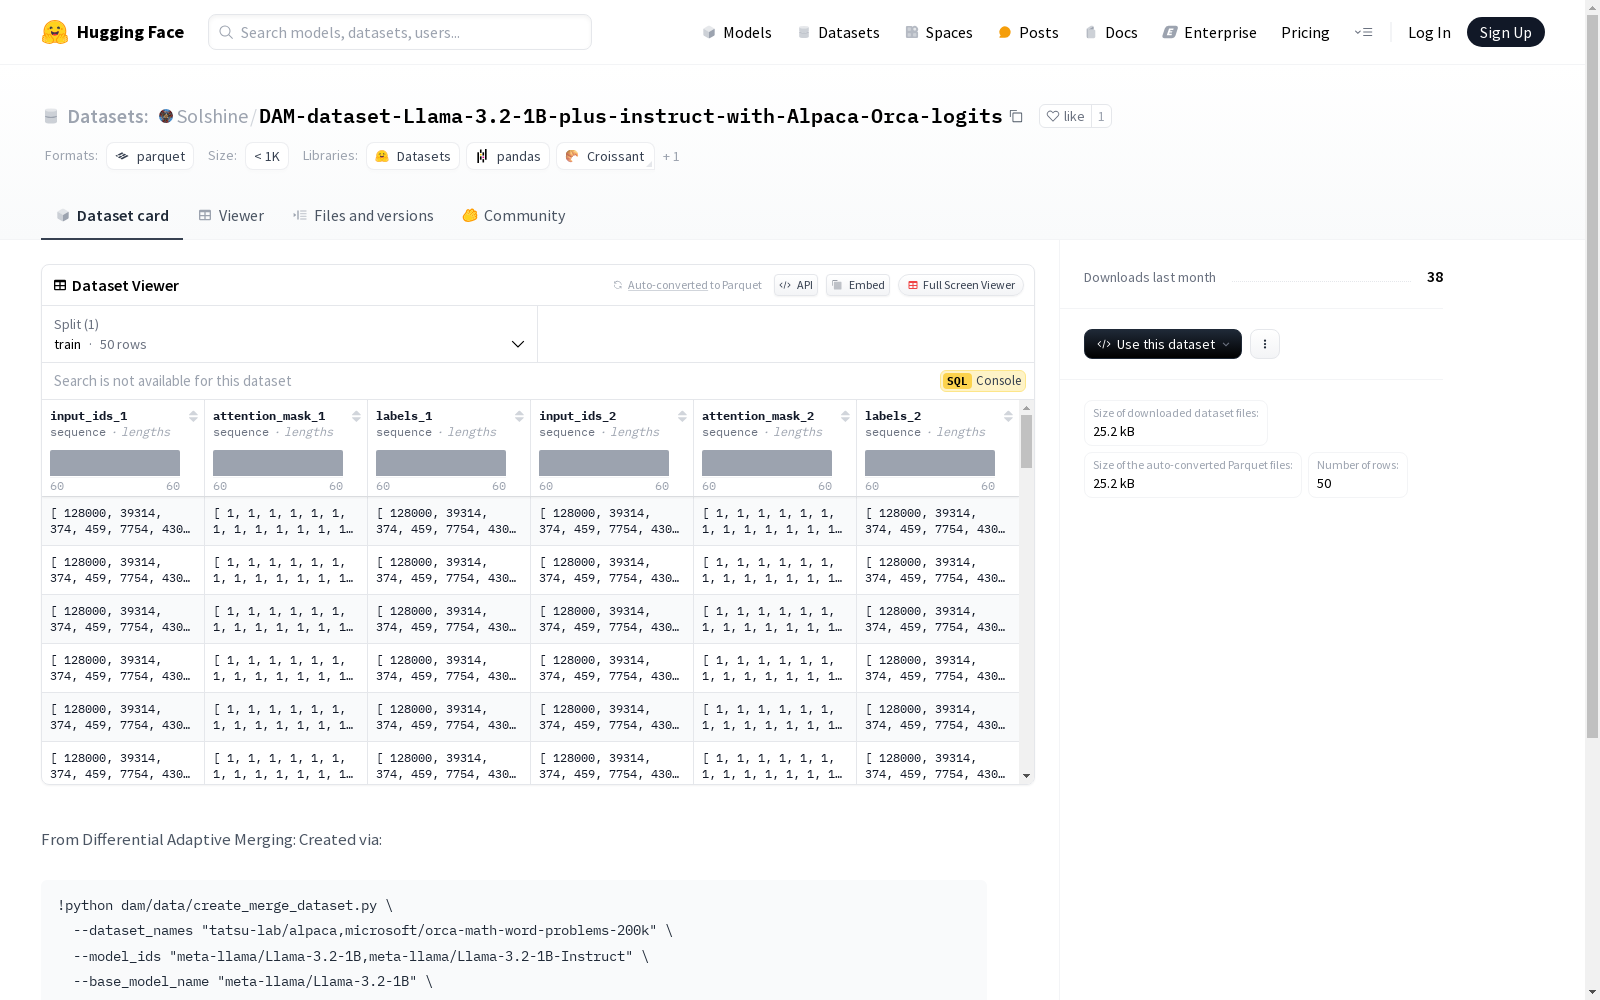
Task: Click the pandas library tag
Action: [508, 156]
